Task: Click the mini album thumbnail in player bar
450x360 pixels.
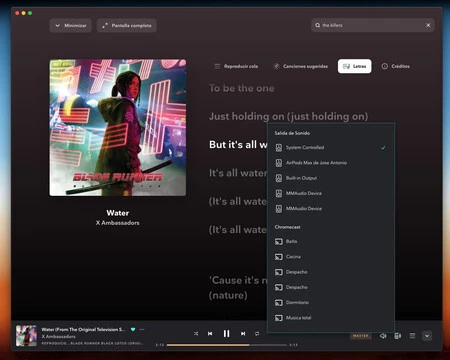Action: (x=26, y=336)
